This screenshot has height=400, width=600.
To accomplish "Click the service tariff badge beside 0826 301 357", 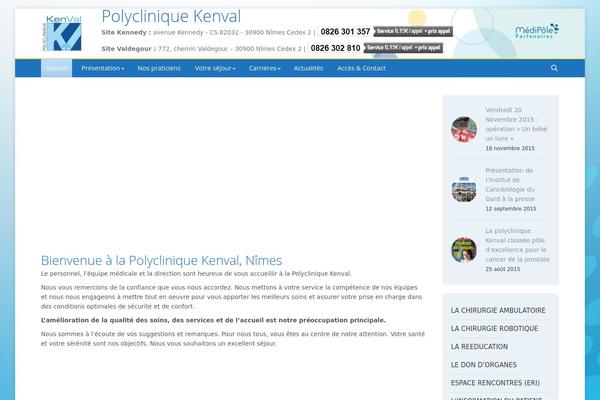I will [413, 31].
